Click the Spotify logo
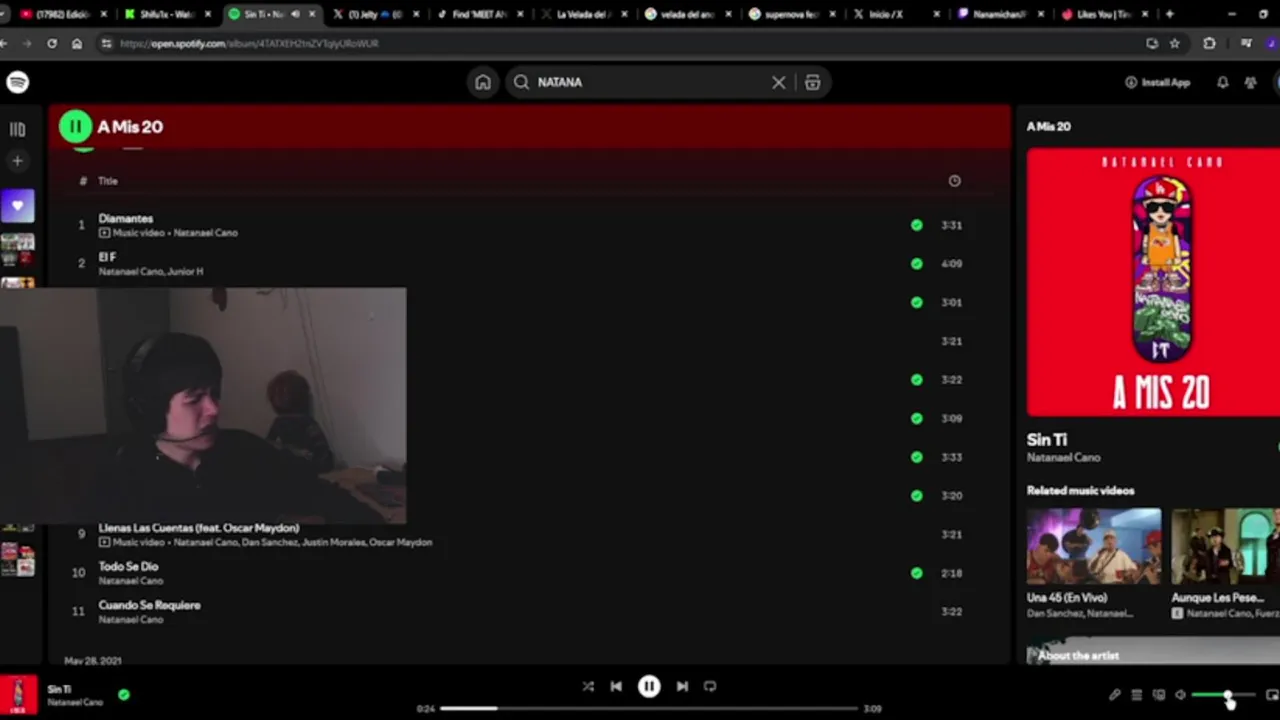Image resolution: width=1280 pixels, height=720 pixels. click(17, 82)
